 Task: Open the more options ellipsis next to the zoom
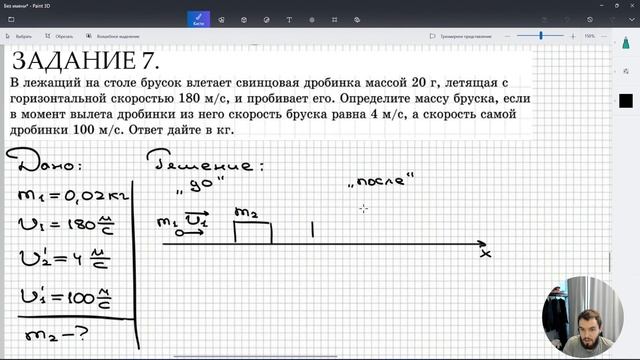(x=604, y=36)
